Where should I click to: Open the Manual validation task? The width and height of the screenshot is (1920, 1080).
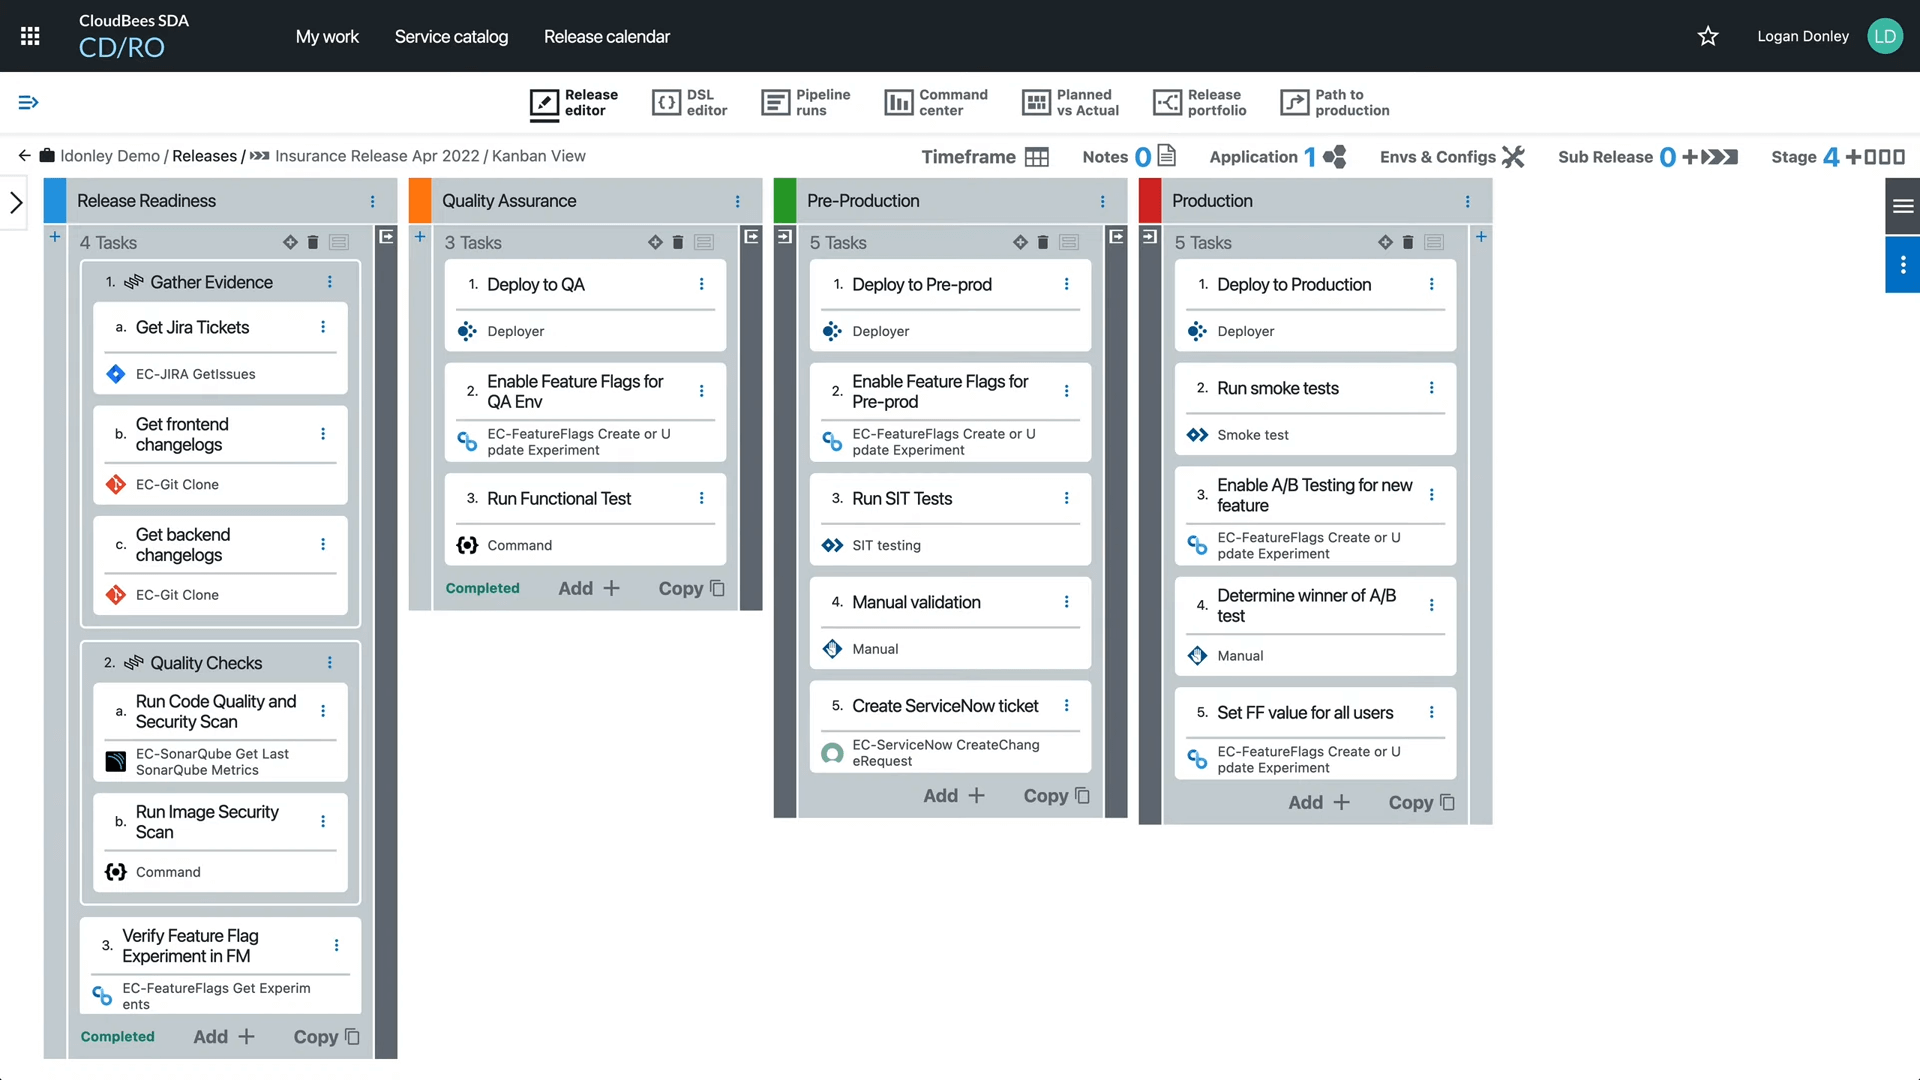[916, 602]
